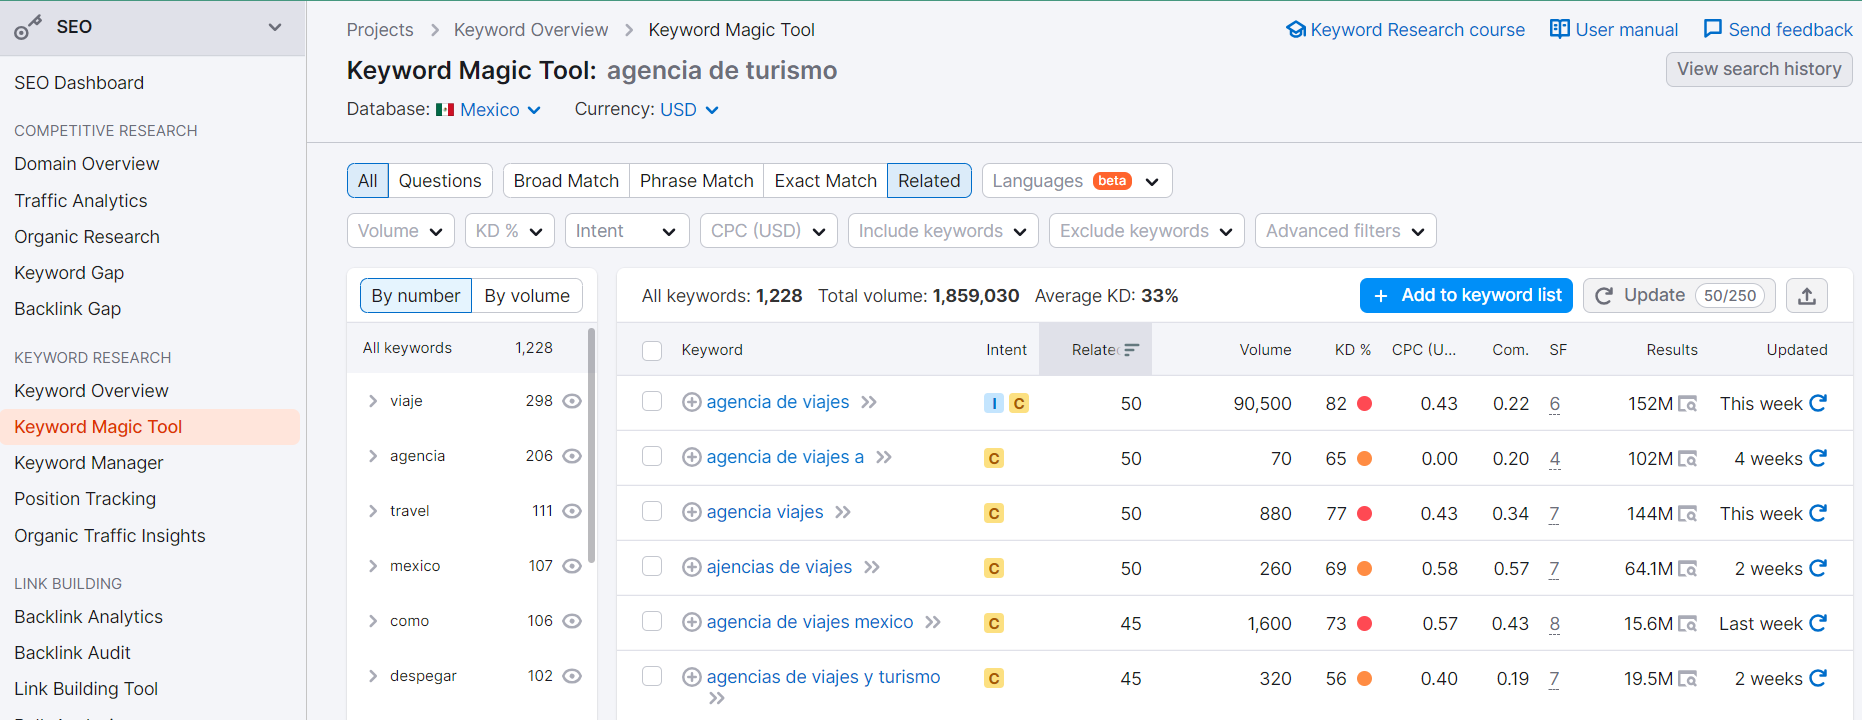The height and width of the screenshot is (720, 1862).
Task: Select the Questions tab
Action: coord(440,181)
